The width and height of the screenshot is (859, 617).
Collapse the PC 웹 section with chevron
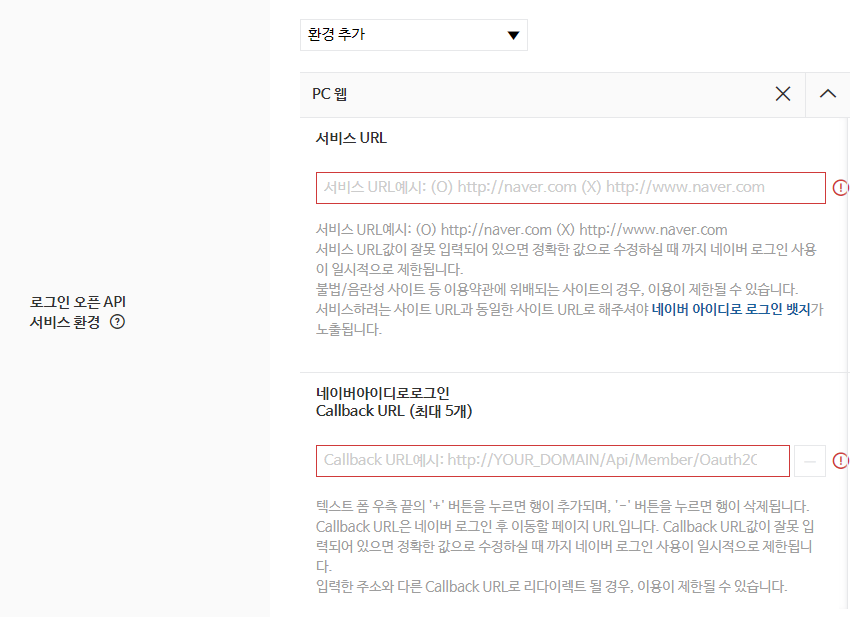tap(828, 94)
